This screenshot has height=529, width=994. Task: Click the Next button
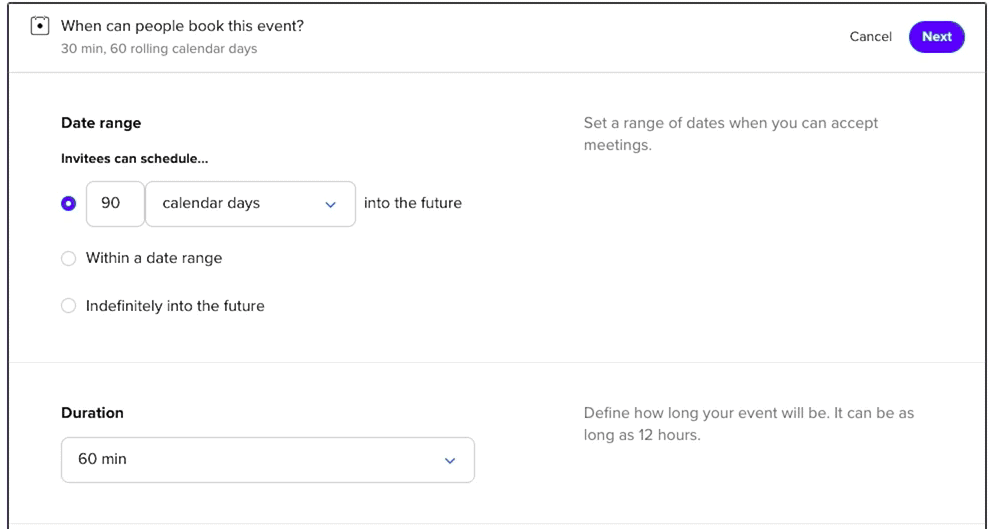pyautogui.click(x=936, y=37)
